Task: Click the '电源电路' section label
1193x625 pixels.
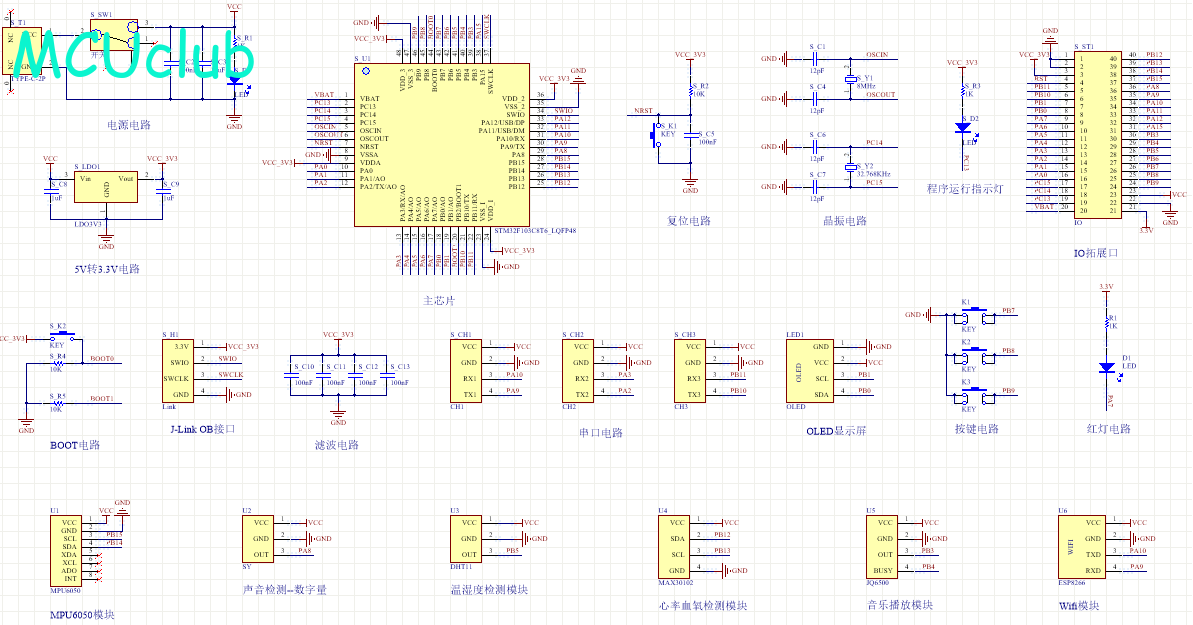Action: [x=129, y=125]
